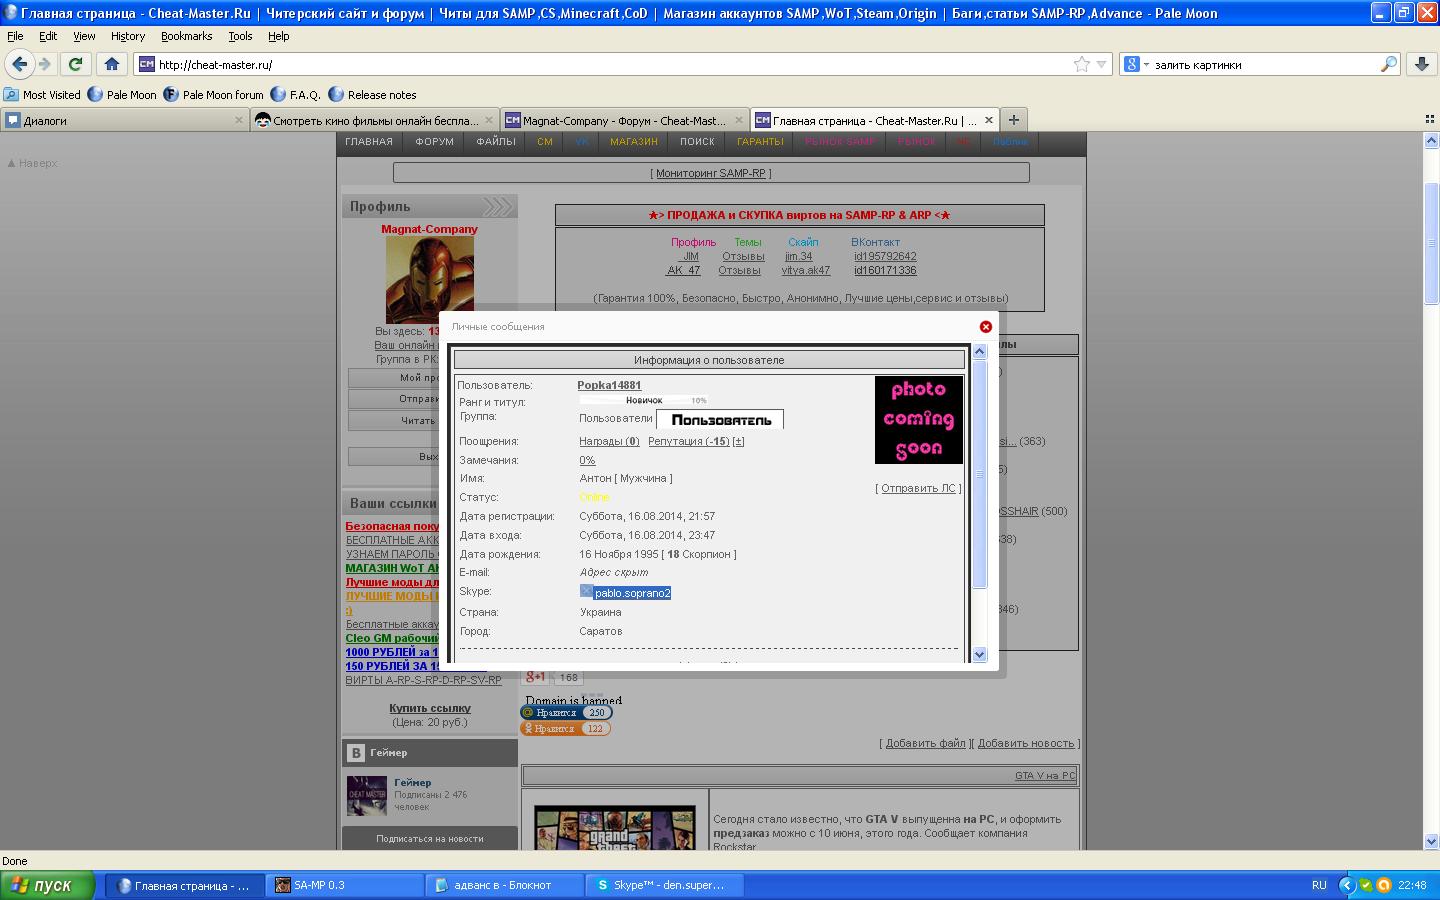Image resolution: width=1440 pixels, height=900 pixels.
Task: Close the Главная страница tab
Action: pos(988,120)
